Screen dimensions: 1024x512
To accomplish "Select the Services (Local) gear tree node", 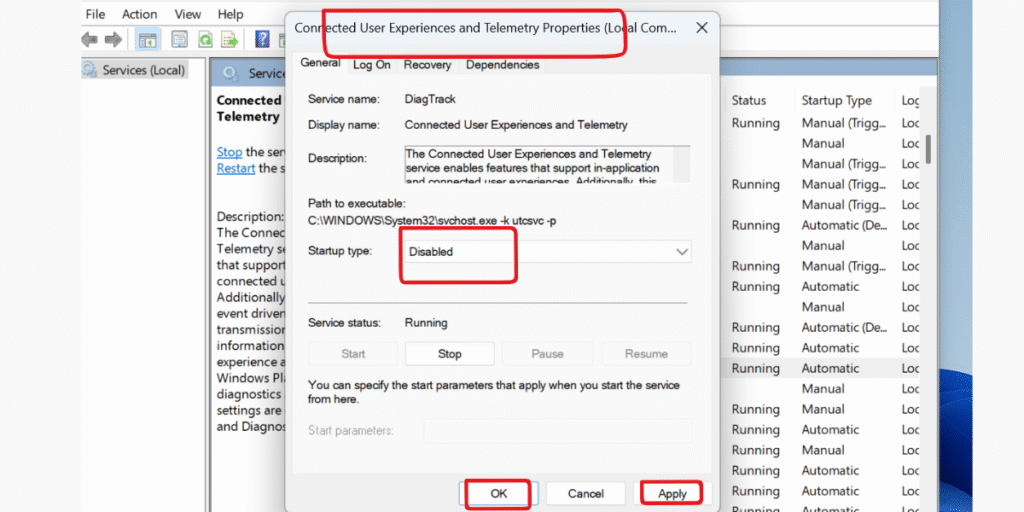I will pos(135,70).
